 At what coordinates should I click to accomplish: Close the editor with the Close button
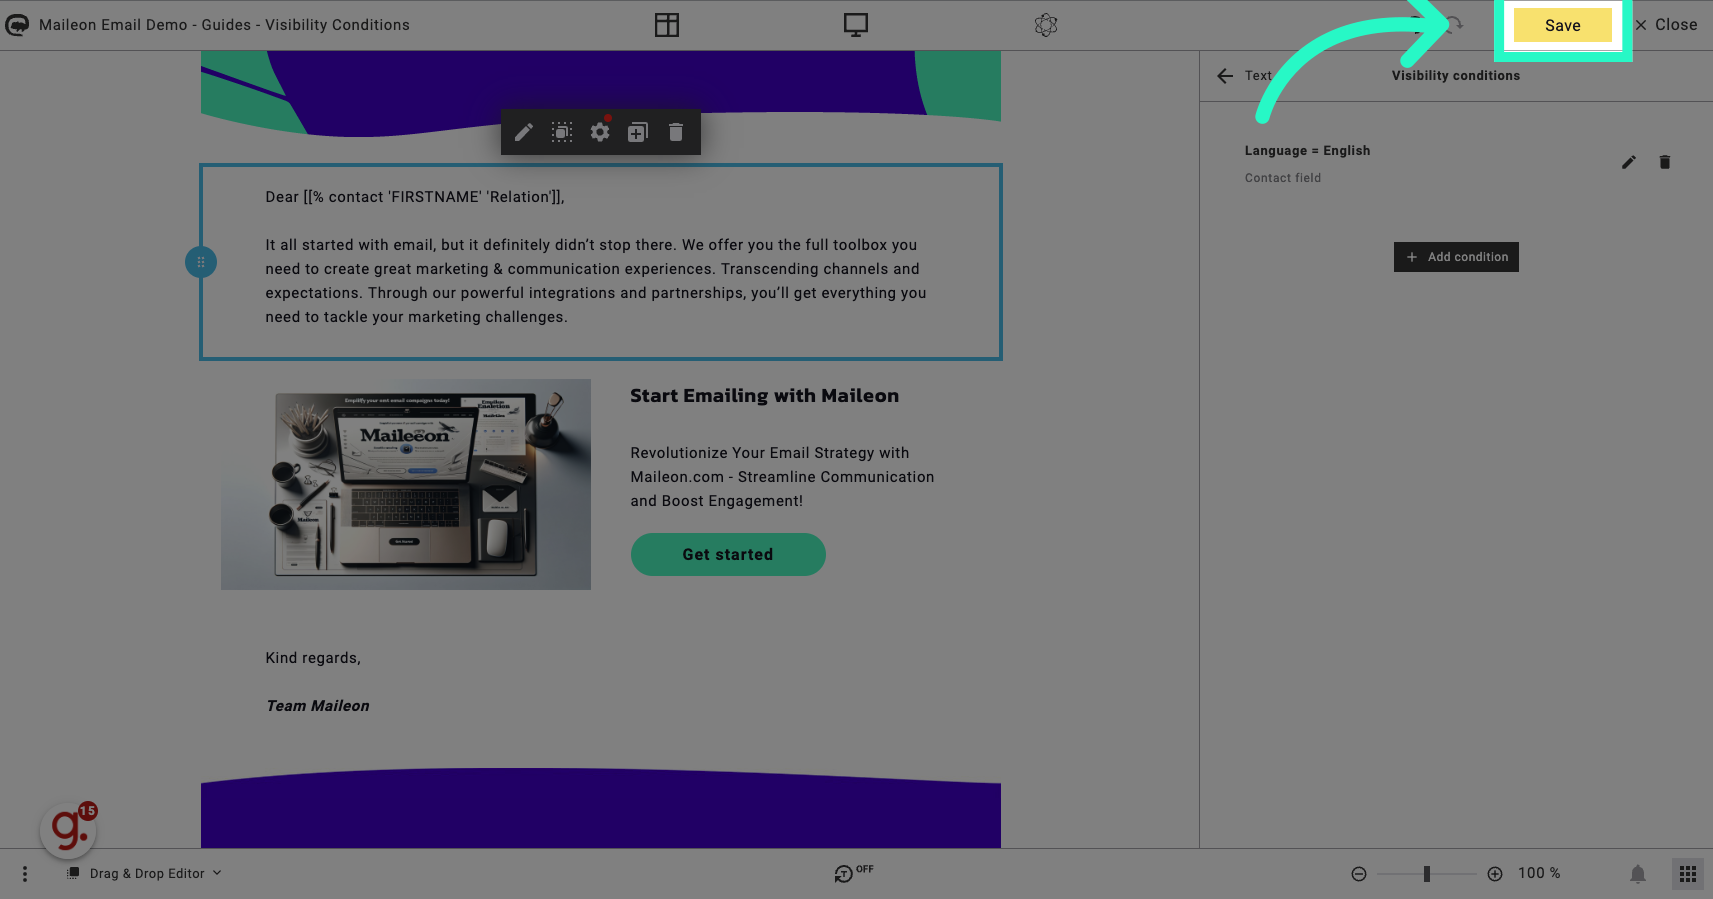(x=1666, y=25)
